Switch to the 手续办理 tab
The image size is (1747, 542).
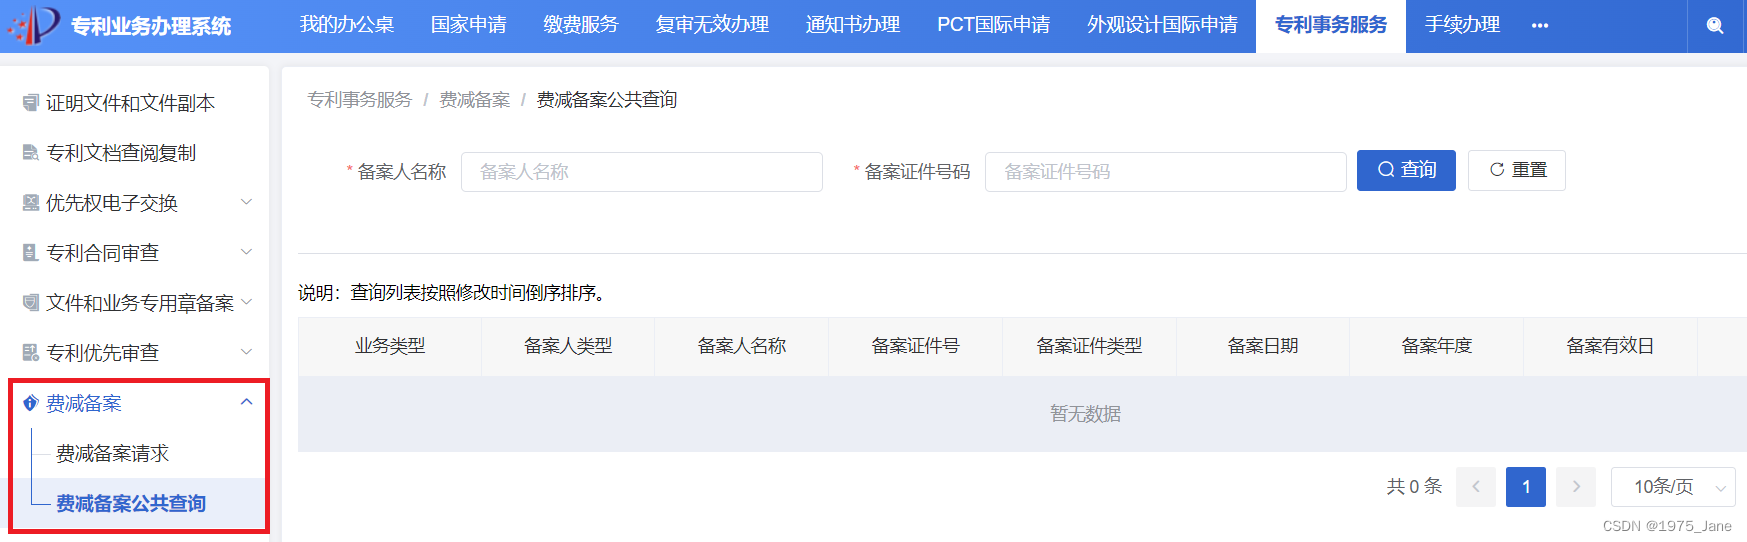(1462, 25)
